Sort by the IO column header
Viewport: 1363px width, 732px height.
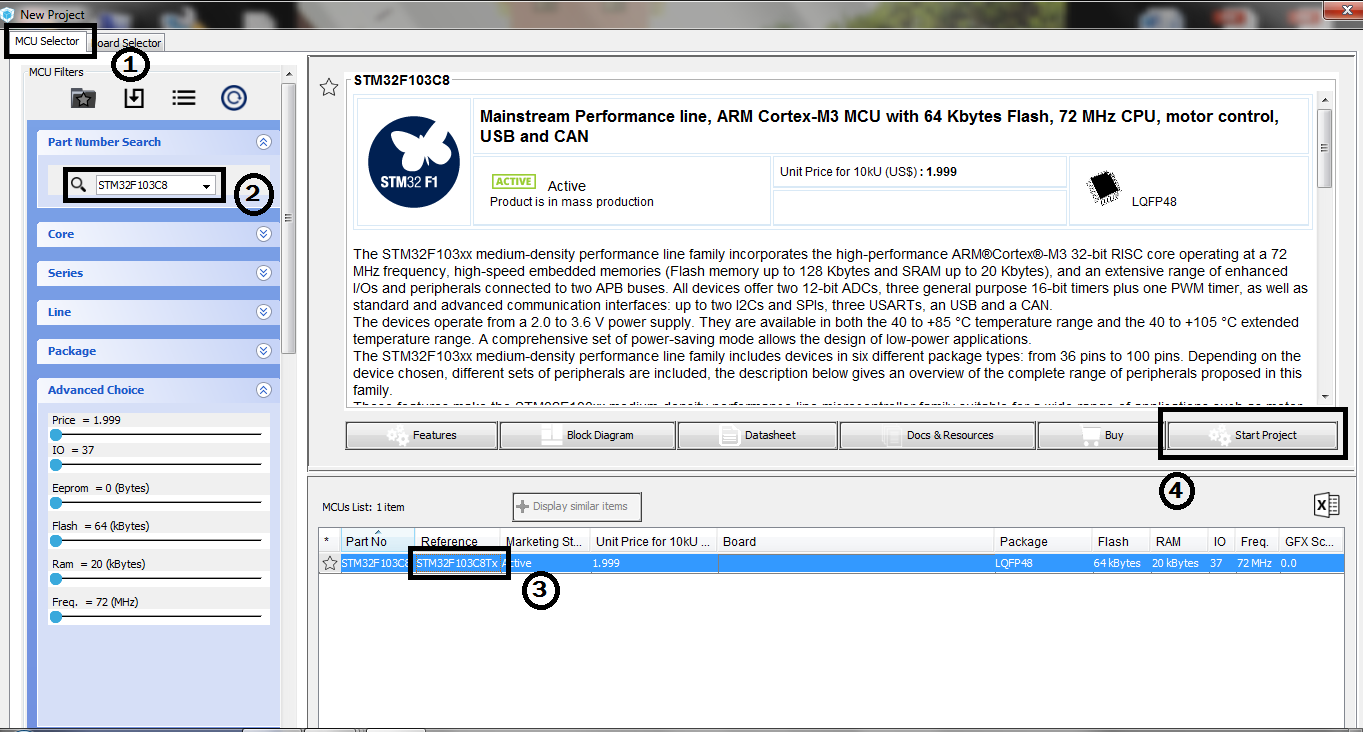1221,541
